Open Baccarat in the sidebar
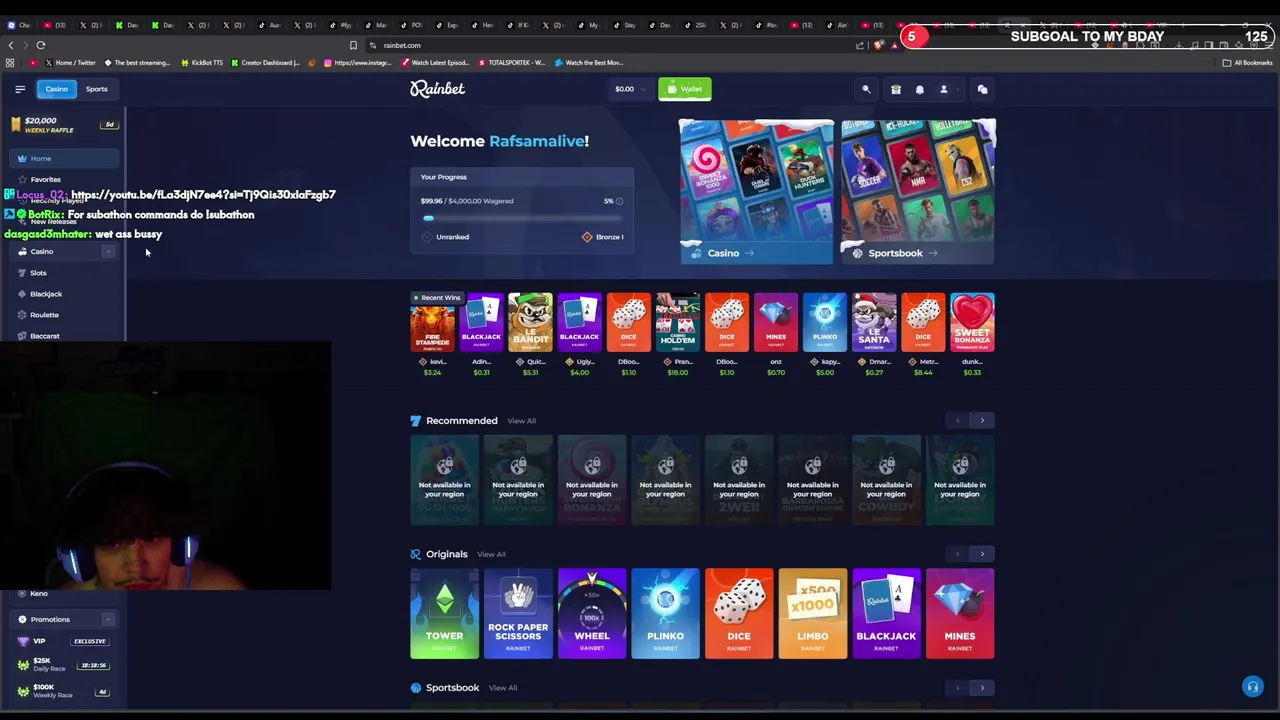Image resolution: width=1280 pixels, height=720 pixels. click(44, 336)
